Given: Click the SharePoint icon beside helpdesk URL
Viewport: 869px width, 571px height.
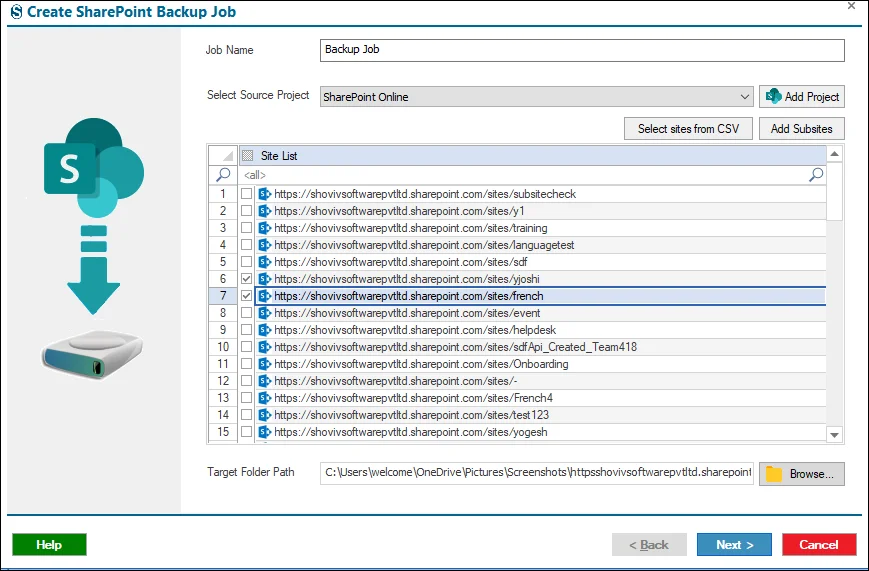Looking at the screenshot, I should click(x=265, y=330).
